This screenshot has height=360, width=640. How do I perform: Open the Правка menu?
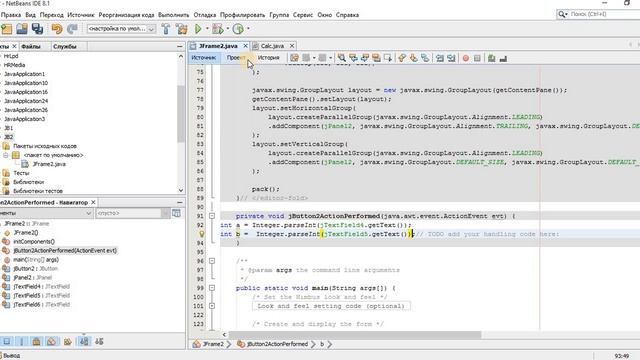pyautogui.click(x=11, y=15)
